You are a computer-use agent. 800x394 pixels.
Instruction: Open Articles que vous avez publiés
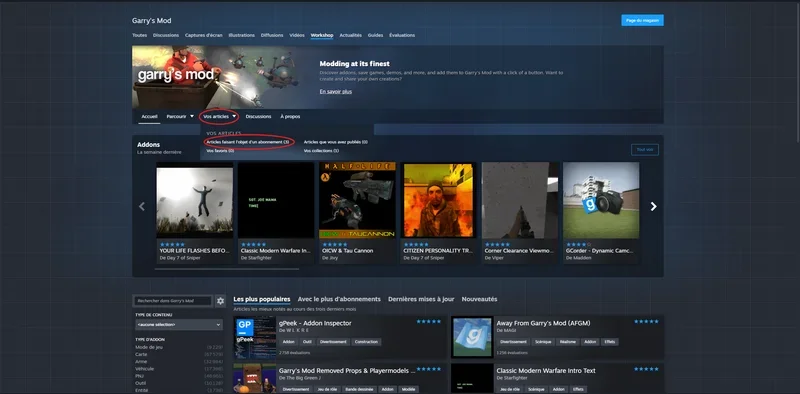[336, 142]
